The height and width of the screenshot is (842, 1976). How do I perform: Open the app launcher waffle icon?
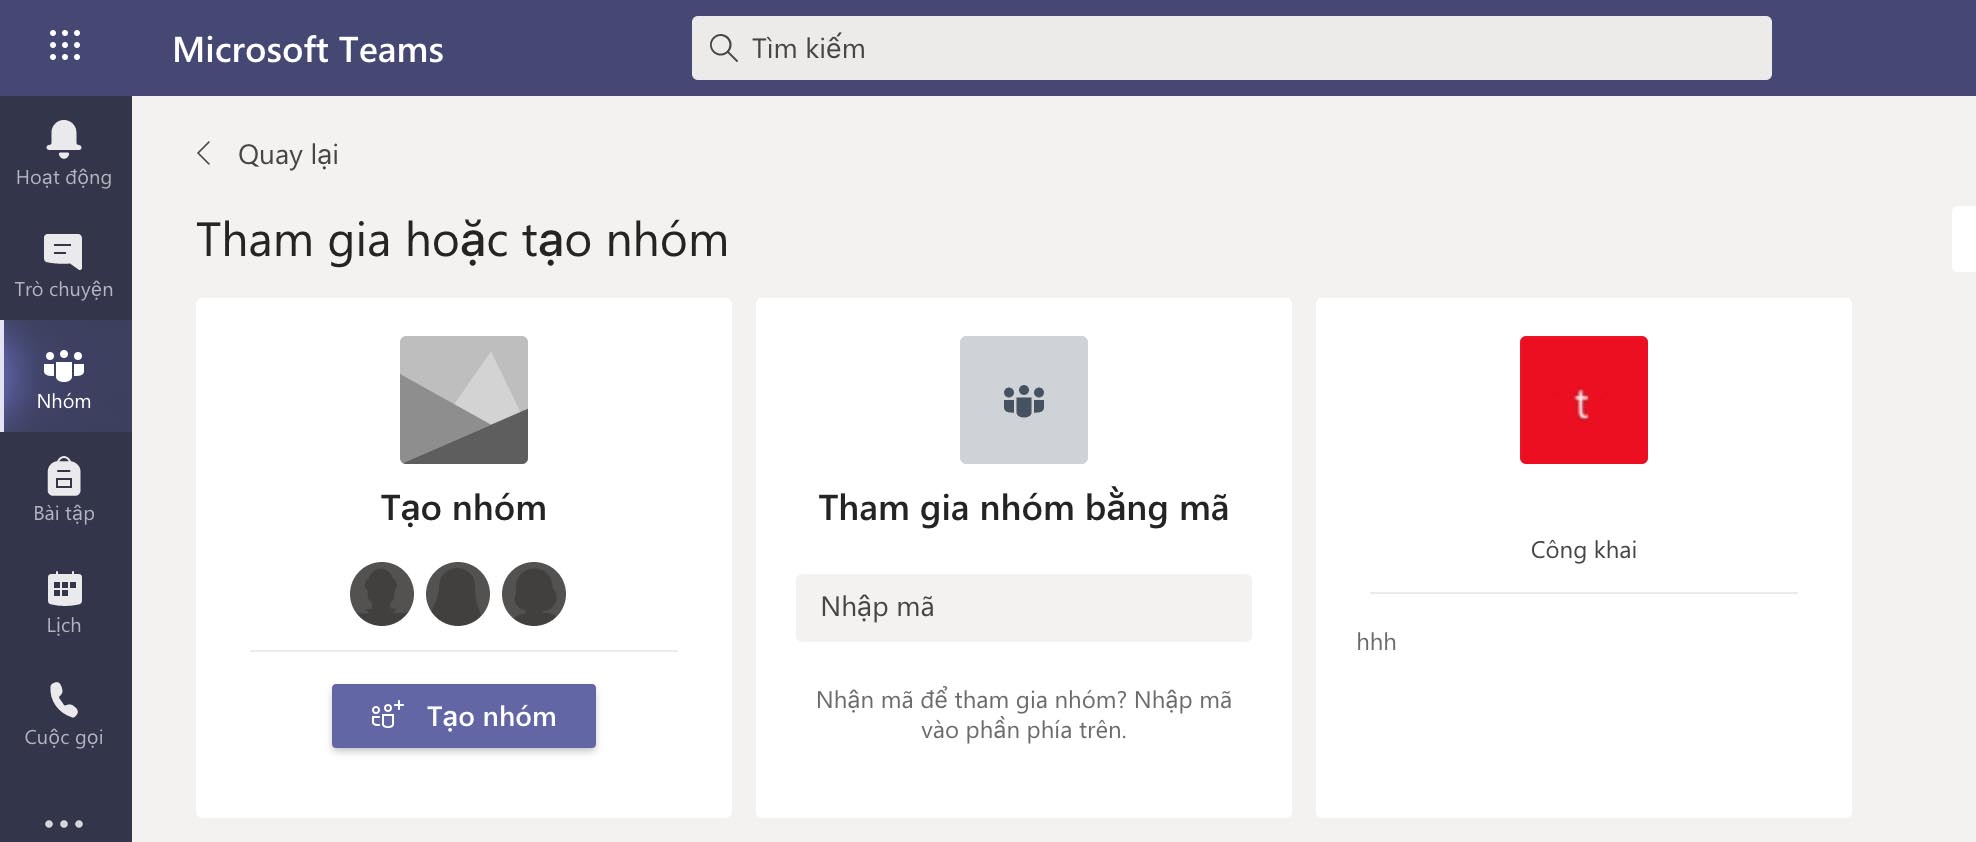[x=65, y=46]
